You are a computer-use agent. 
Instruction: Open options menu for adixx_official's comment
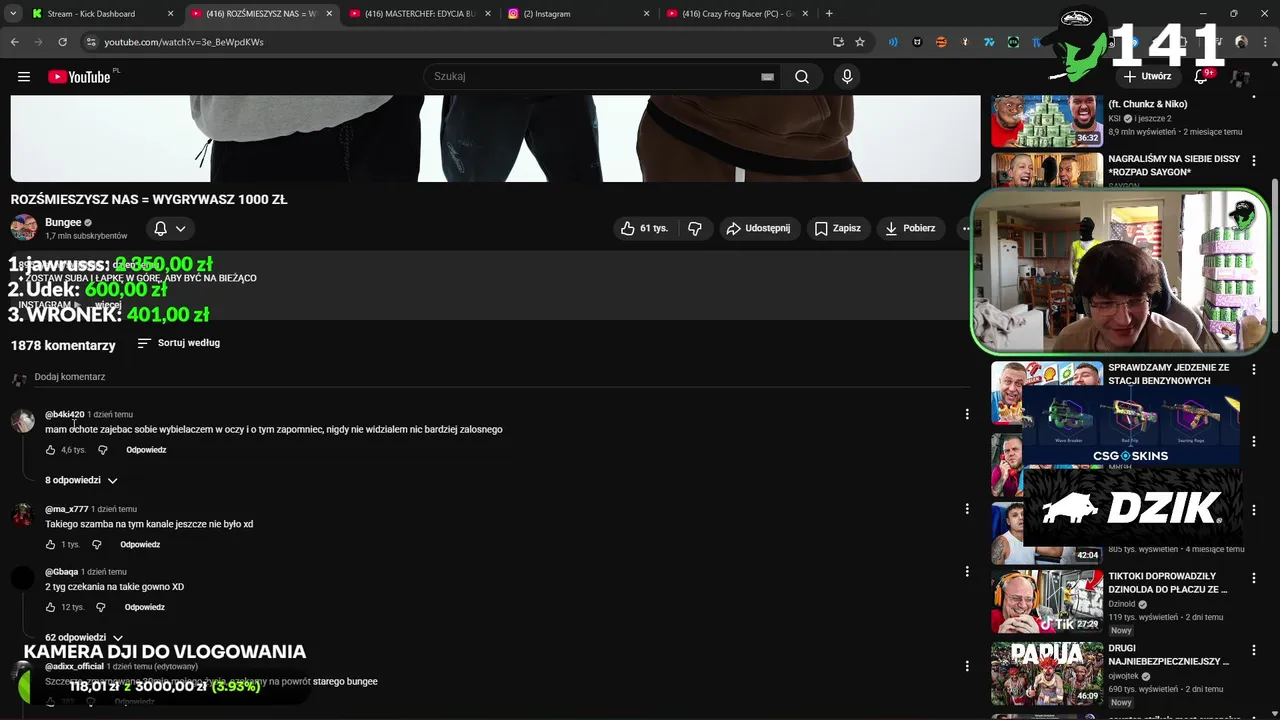coord(966,666)
